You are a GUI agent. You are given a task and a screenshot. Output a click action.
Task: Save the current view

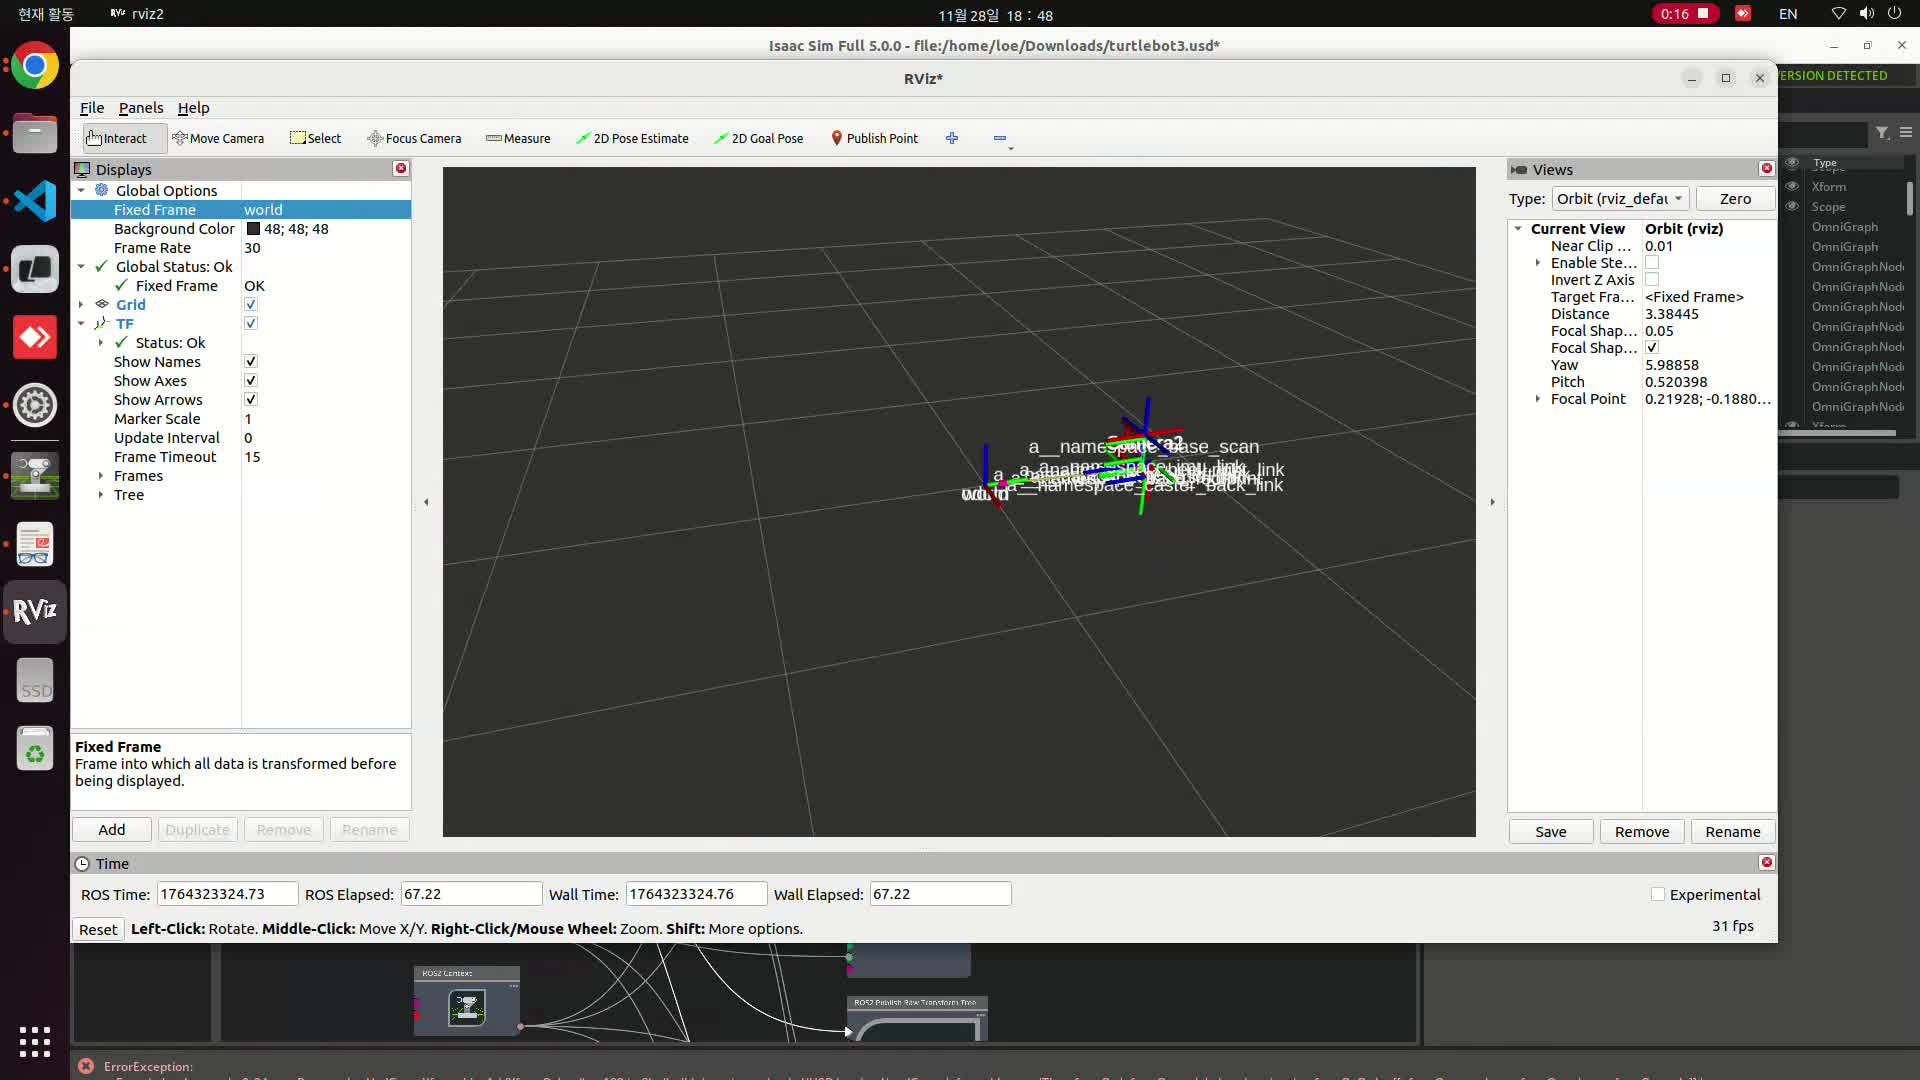(1551, 832)
